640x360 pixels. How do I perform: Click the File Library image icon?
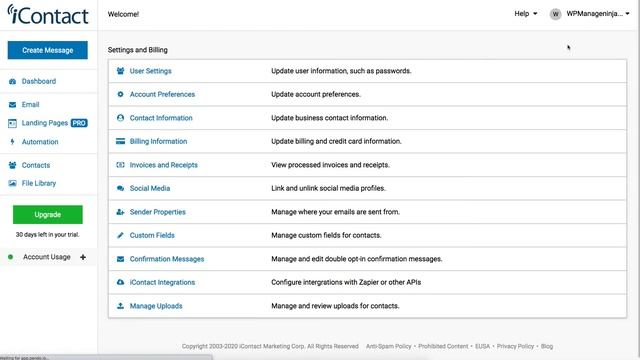pyautogui.click(x=12, y=184)
